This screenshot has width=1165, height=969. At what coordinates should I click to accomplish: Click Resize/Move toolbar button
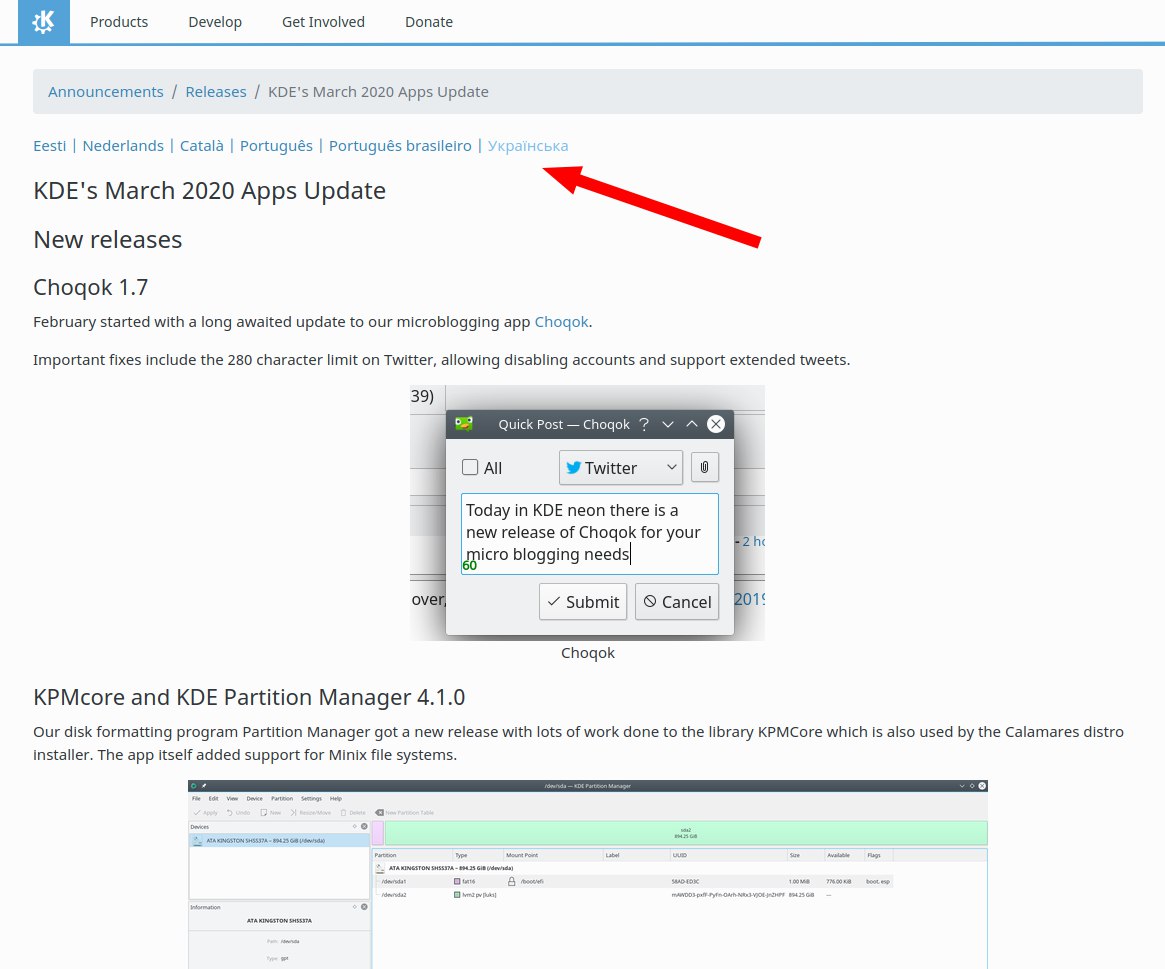(311, 813)
